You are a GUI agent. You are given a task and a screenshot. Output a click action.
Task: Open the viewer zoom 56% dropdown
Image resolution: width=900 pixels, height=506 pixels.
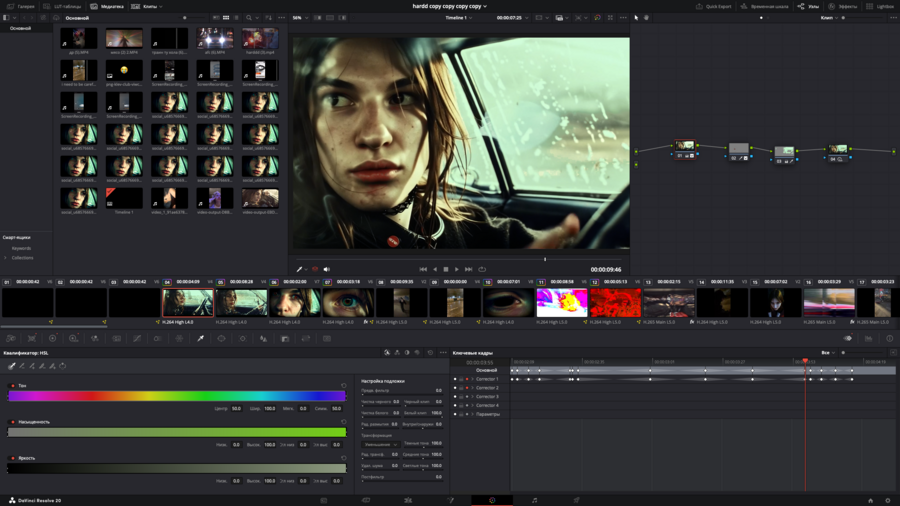click(300, 18)
